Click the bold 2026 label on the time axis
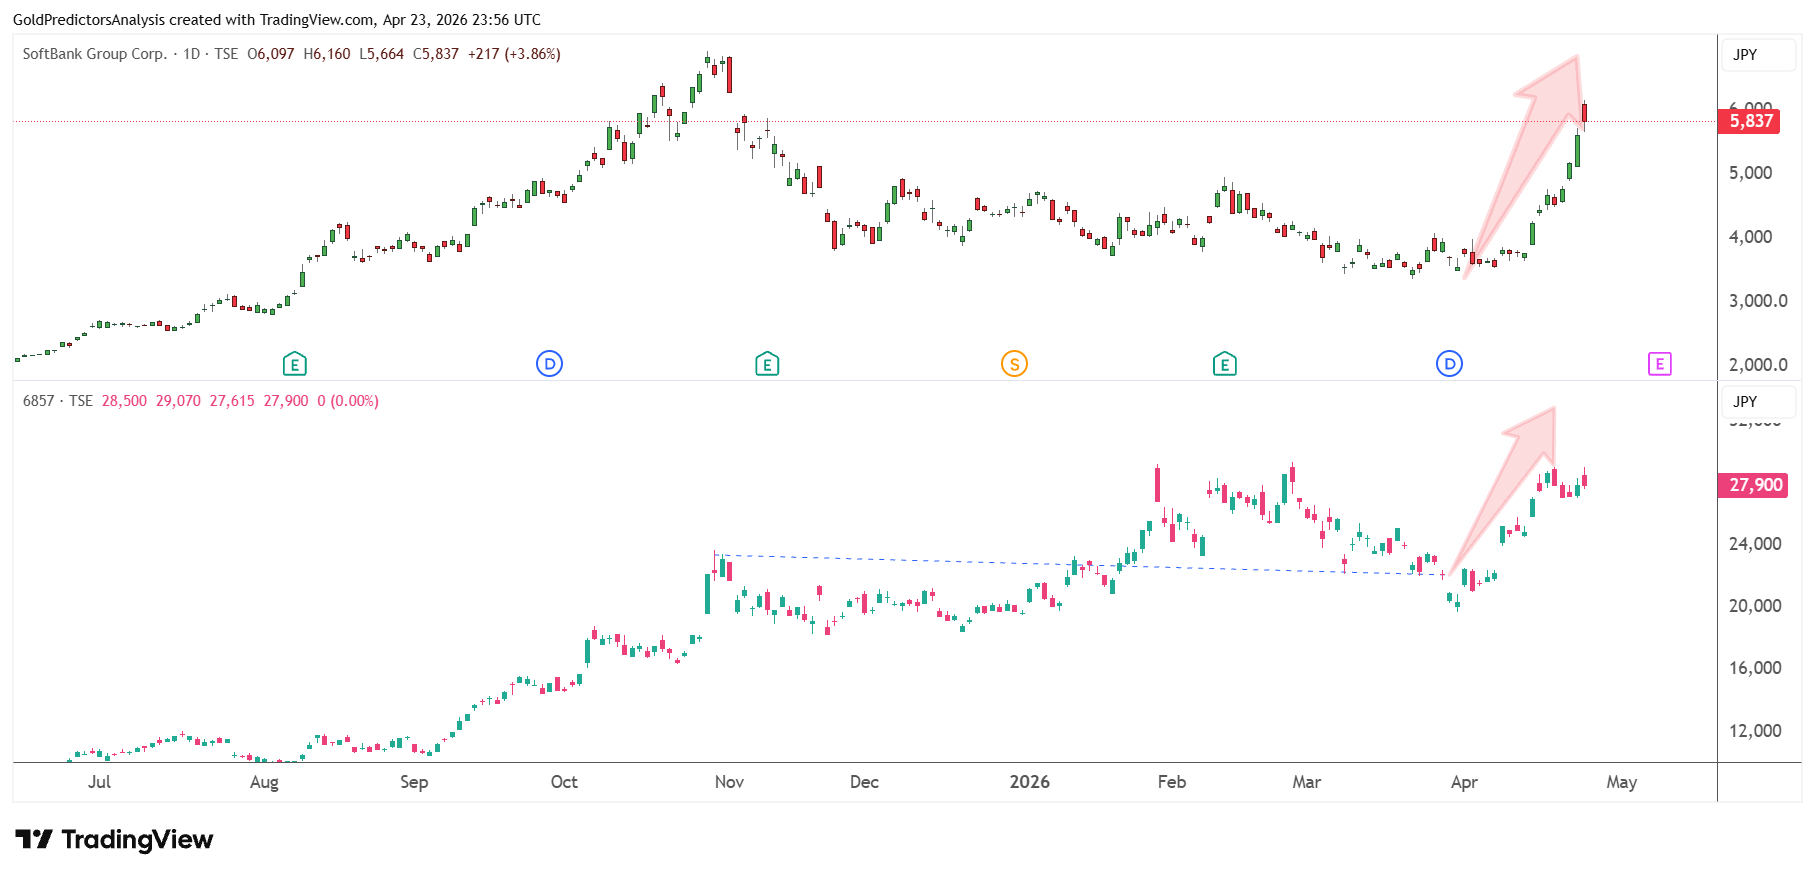 click(x=1030, y=782)
